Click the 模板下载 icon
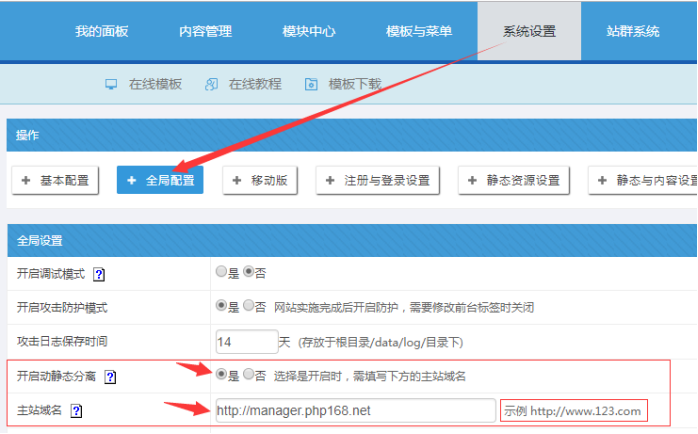 click(x=311, y=85)
